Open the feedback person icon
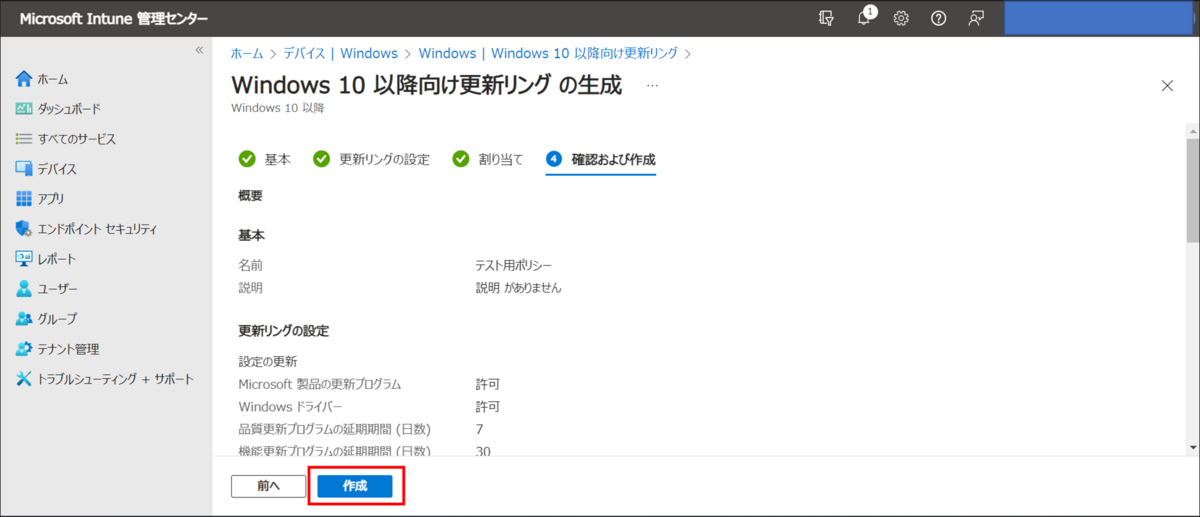The width and height of the screenshot is (1200, 517). pyautogui.click(x=976, y=18)
